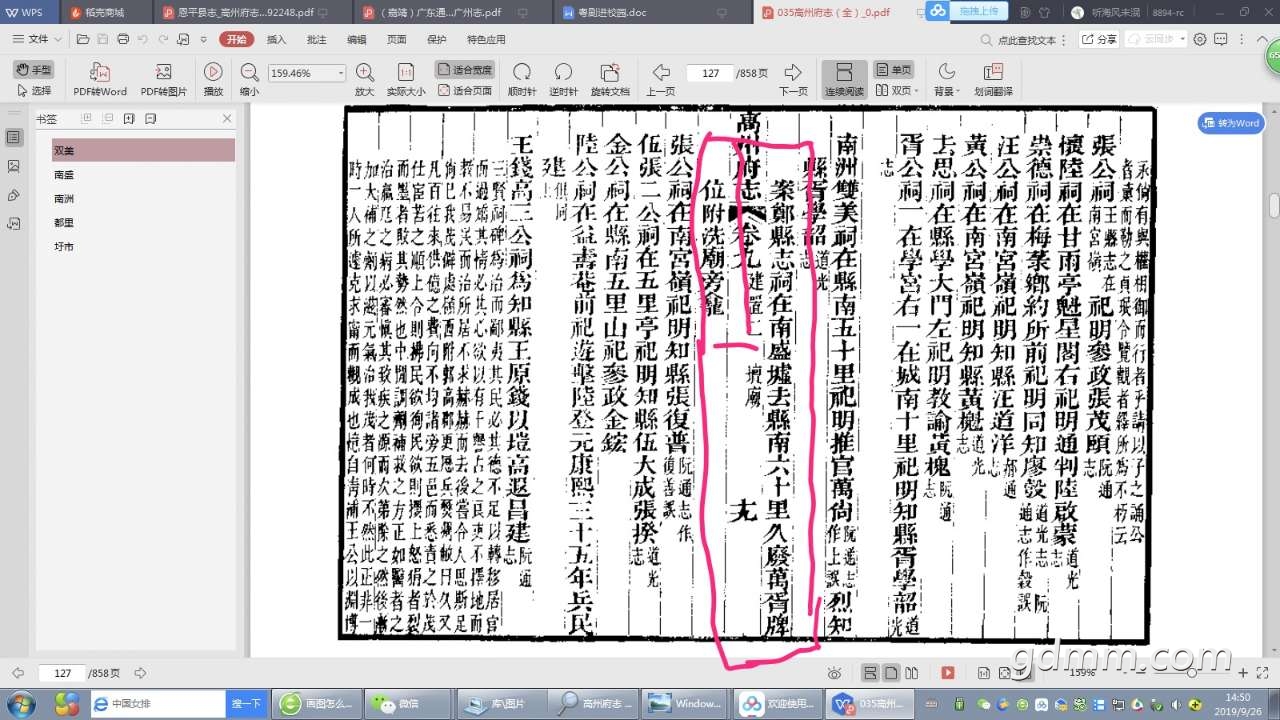Switch to 粤剧进校园.doc document tab
The height and width of the screenshot is (720, 1280).
(x=610, y=13)
